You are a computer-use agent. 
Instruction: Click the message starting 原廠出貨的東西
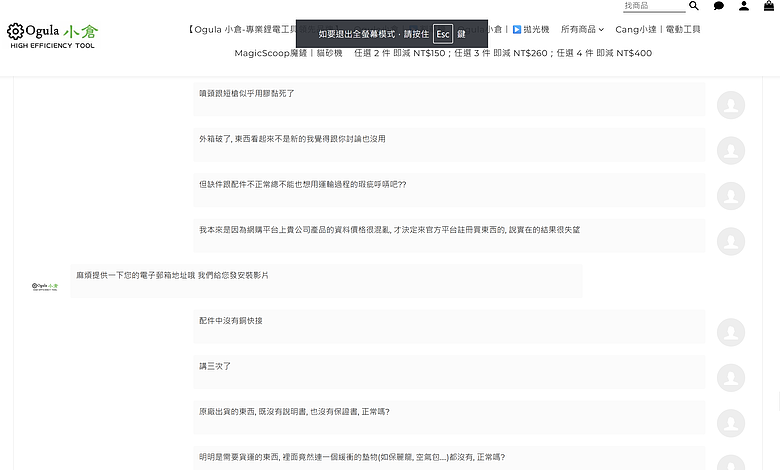449,417
